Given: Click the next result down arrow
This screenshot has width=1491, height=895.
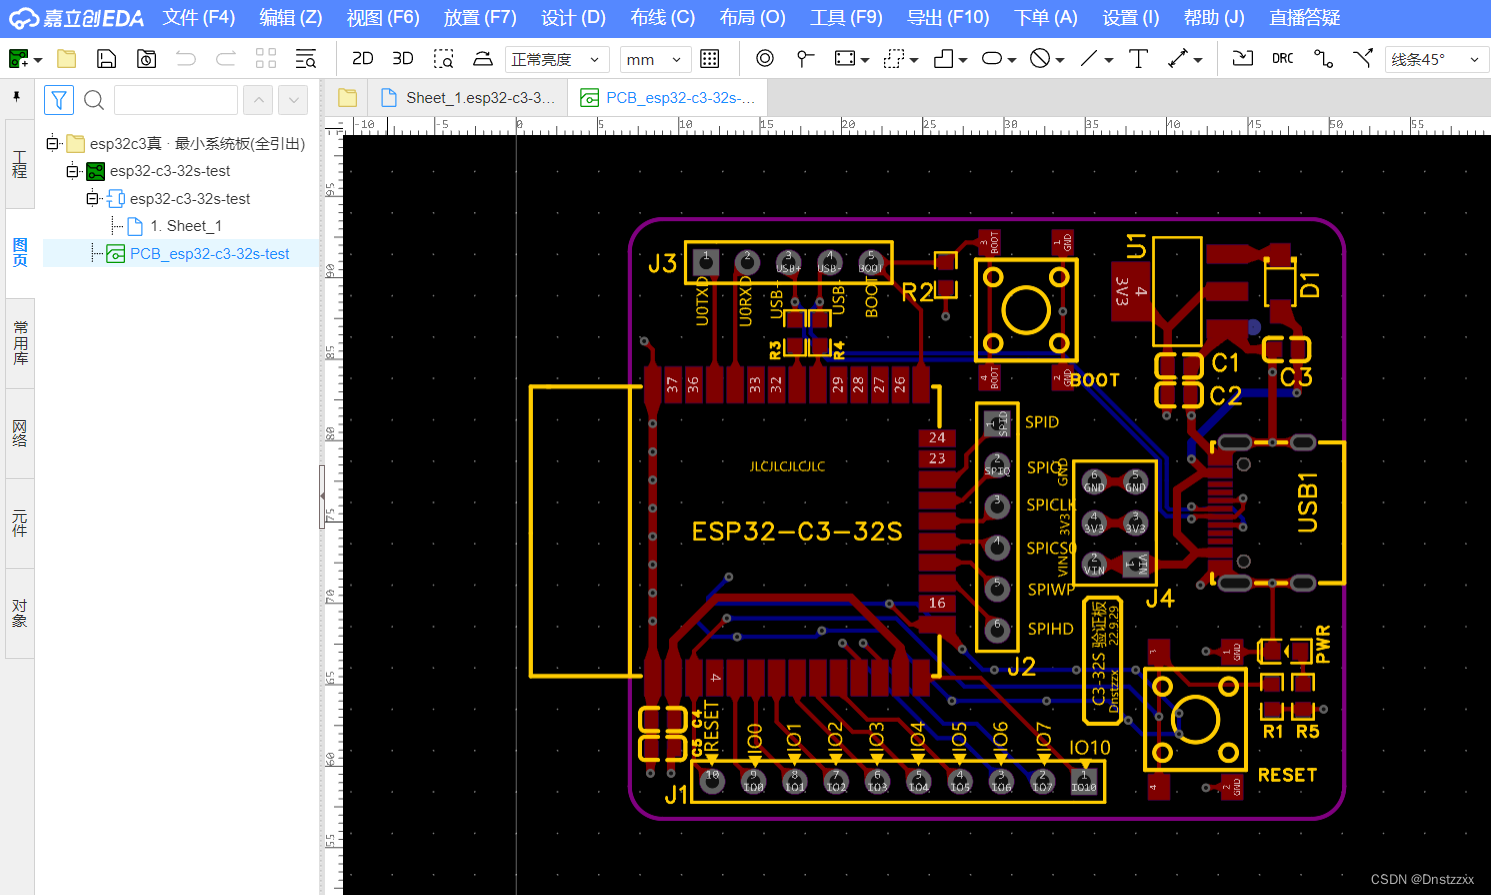Looking at the screenshot, I should 293,100.
